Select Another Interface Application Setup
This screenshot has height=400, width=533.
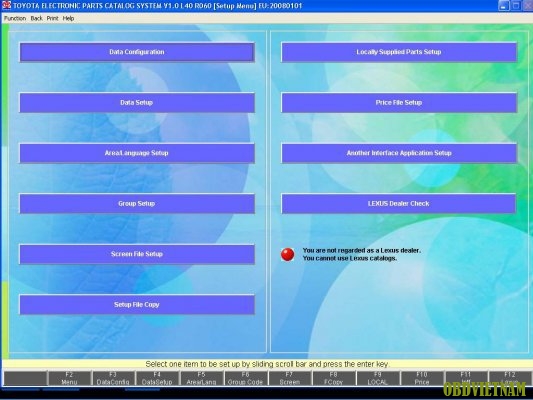click(x=399, y=153)
